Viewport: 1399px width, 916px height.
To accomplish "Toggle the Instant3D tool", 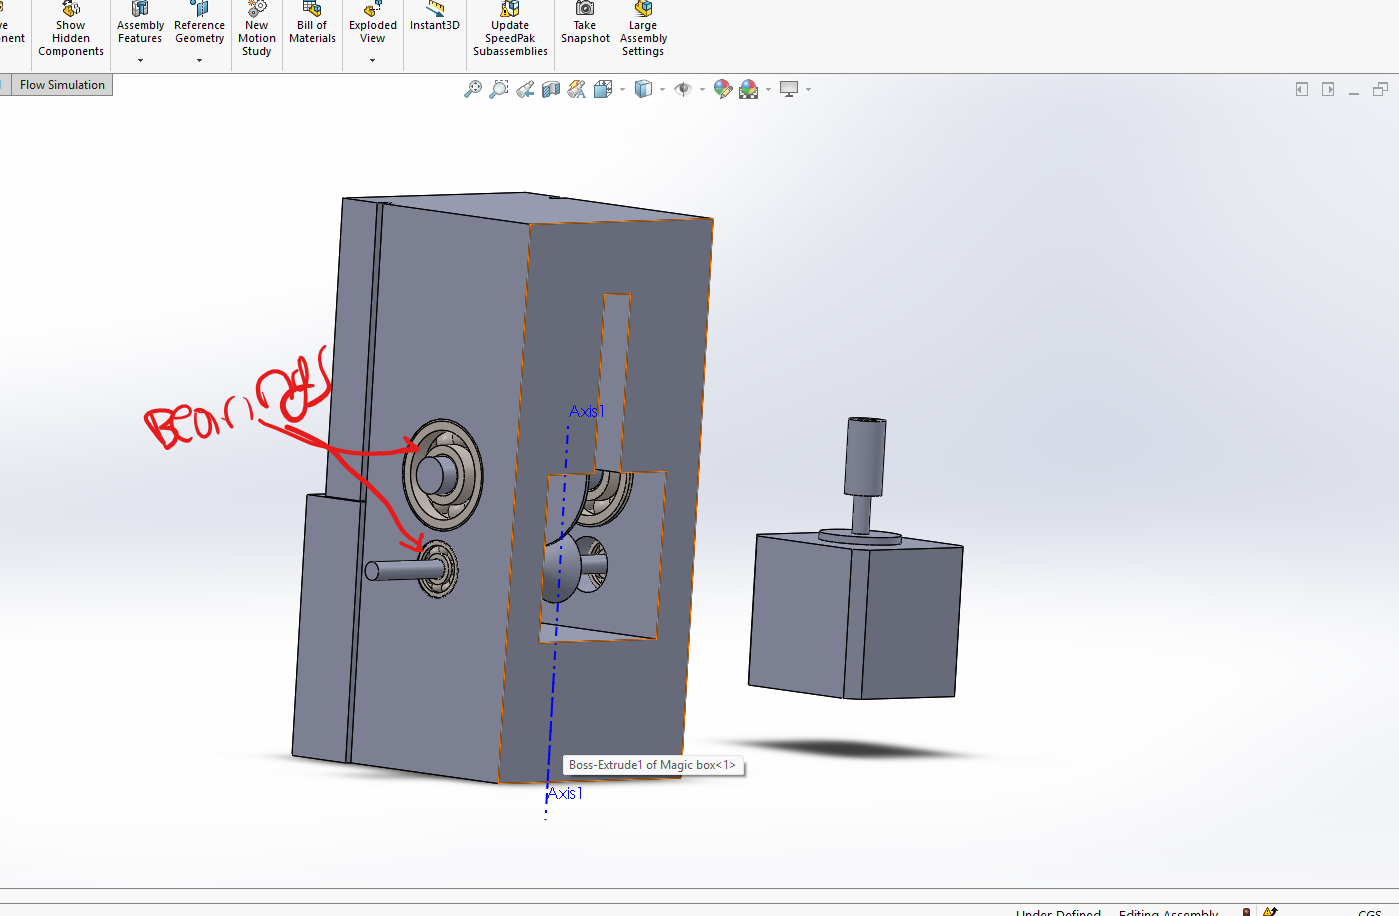I will [435, 18].
